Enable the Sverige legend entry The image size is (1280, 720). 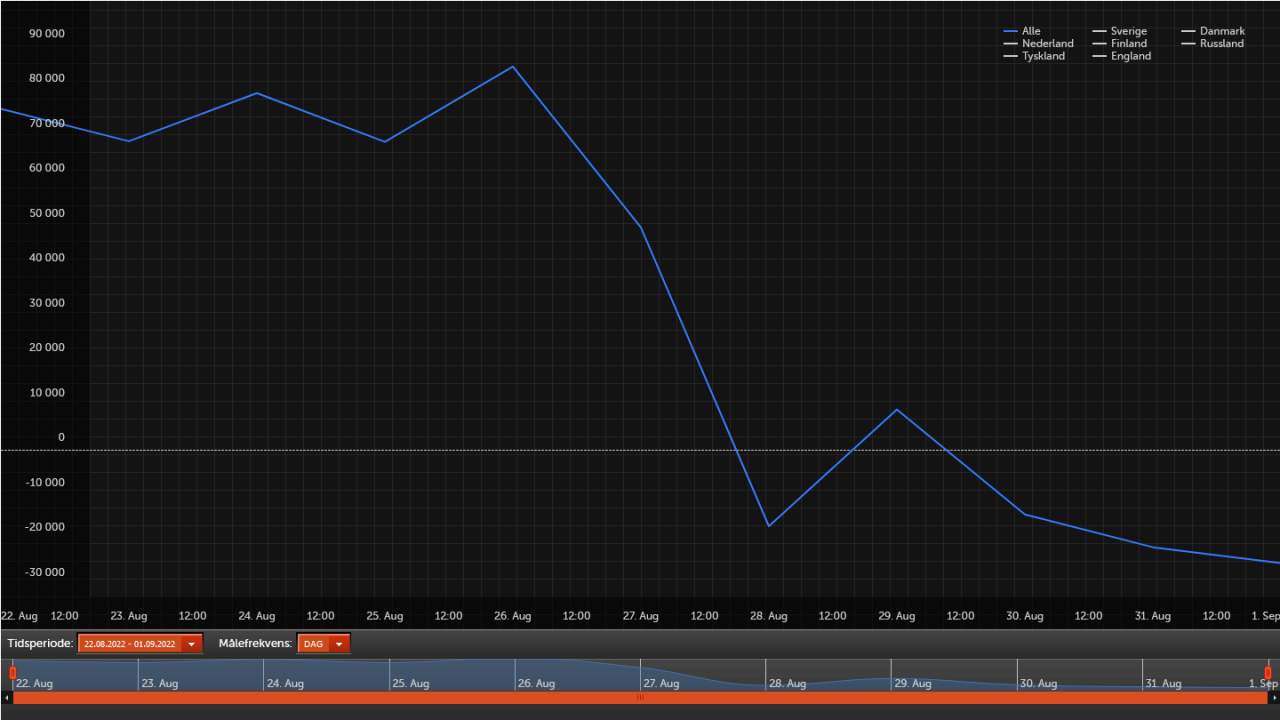(x=1120, y=31)
